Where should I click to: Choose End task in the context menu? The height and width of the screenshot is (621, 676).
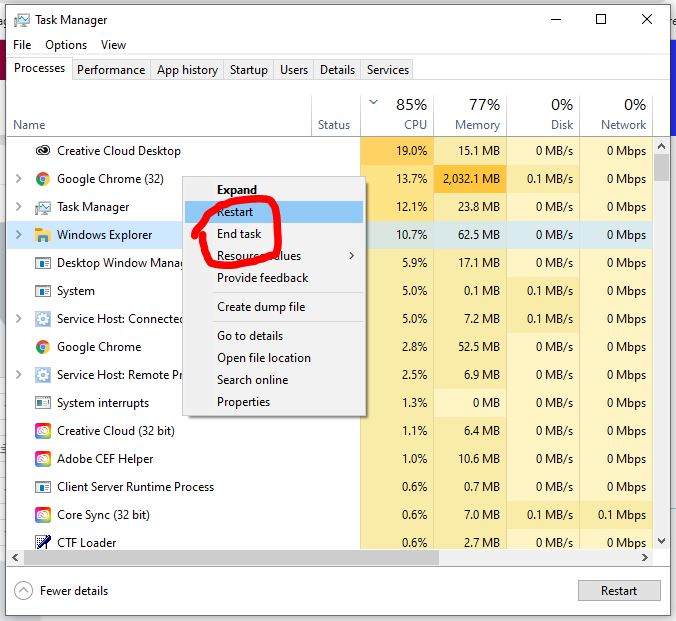pyautogui.click(x=274, y=234)
